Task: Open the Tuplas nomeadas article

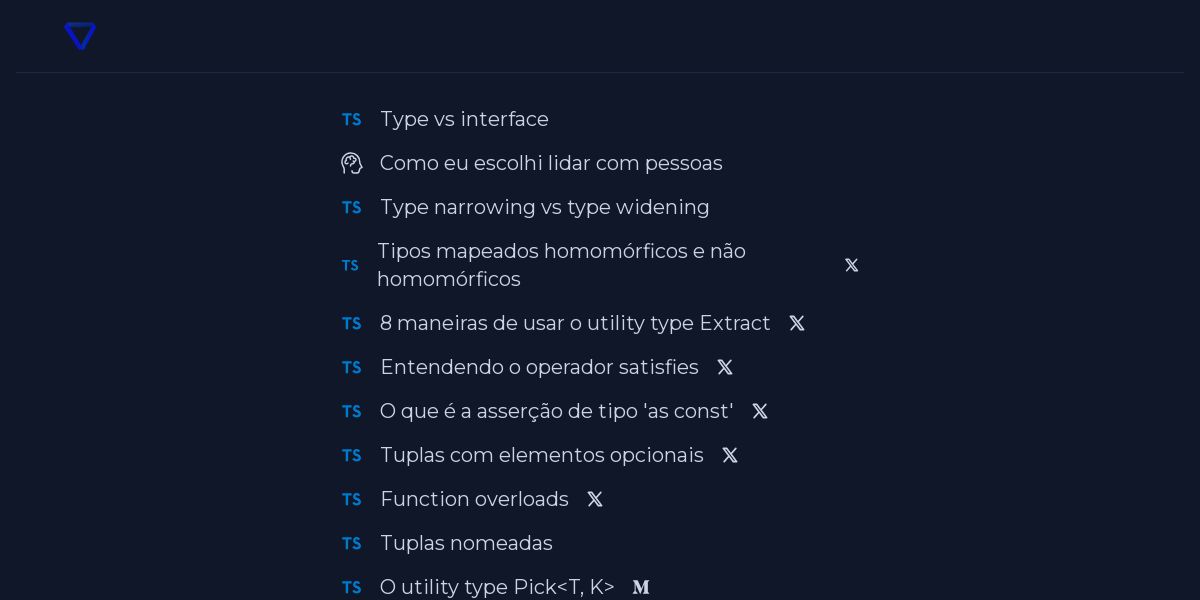Action: pyautogui.click(x=466, y=543)
